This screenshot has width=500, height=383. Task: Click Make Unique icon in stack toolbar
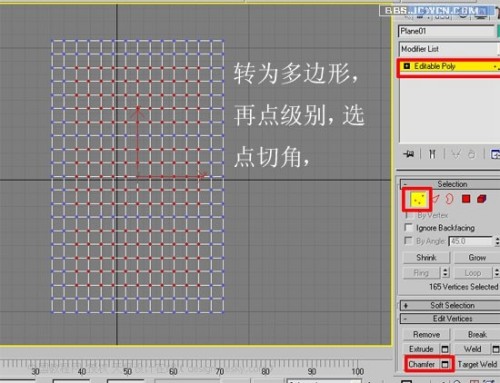tap(455, 154)
